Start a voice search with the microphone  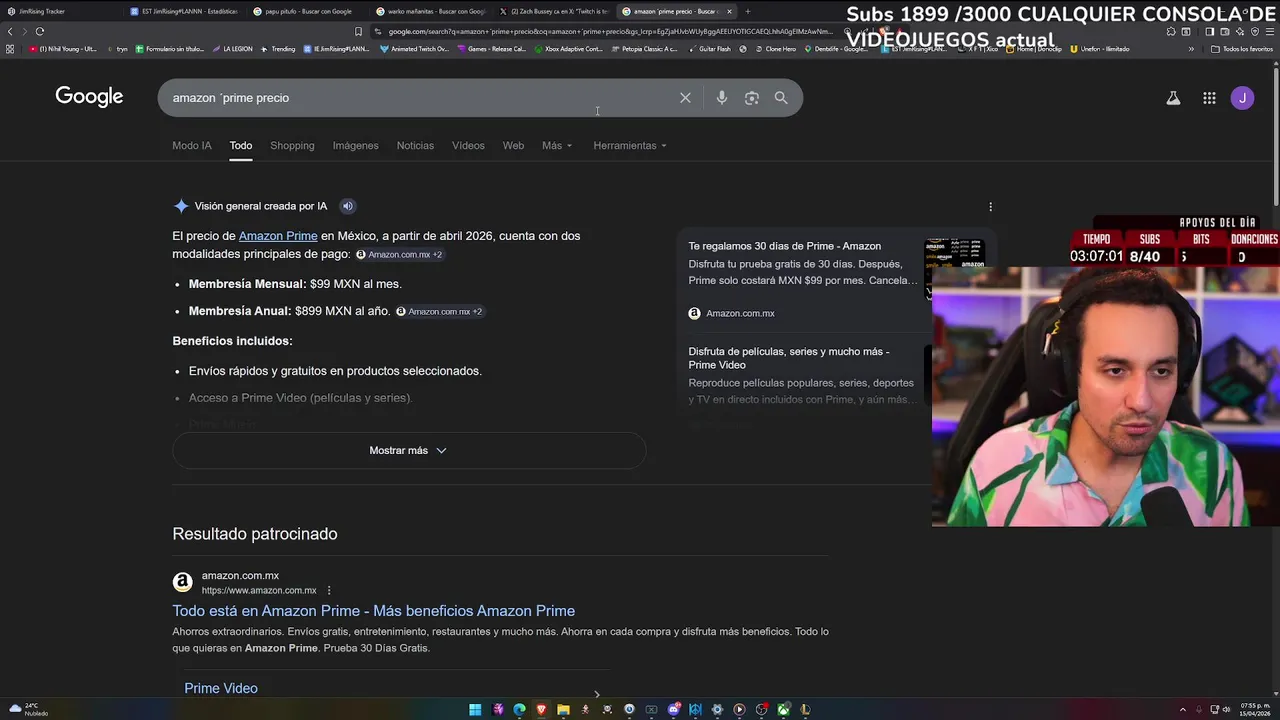pyautogui.click(x=721, y=98)
